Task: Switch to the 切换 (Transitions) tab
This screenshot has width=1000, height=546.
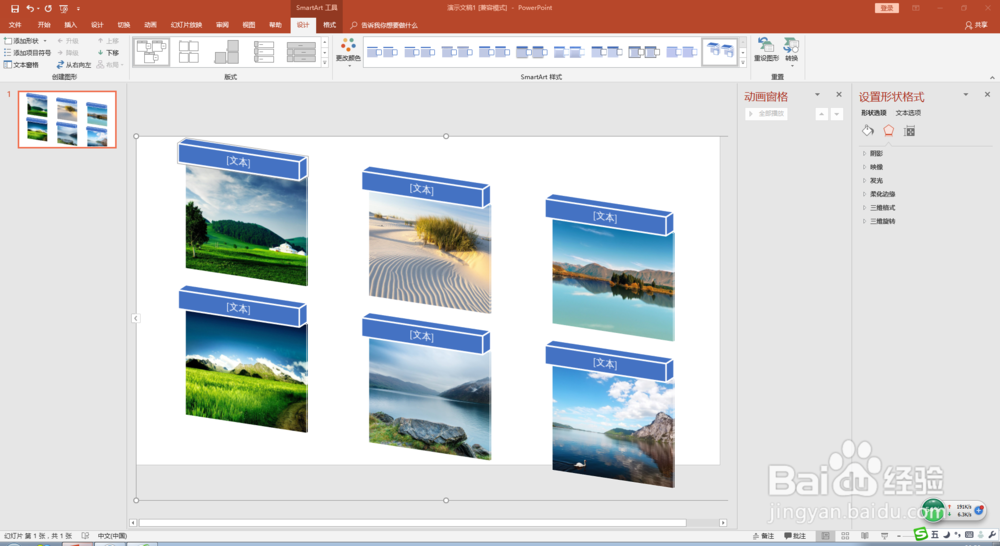Action: point(124,25)
